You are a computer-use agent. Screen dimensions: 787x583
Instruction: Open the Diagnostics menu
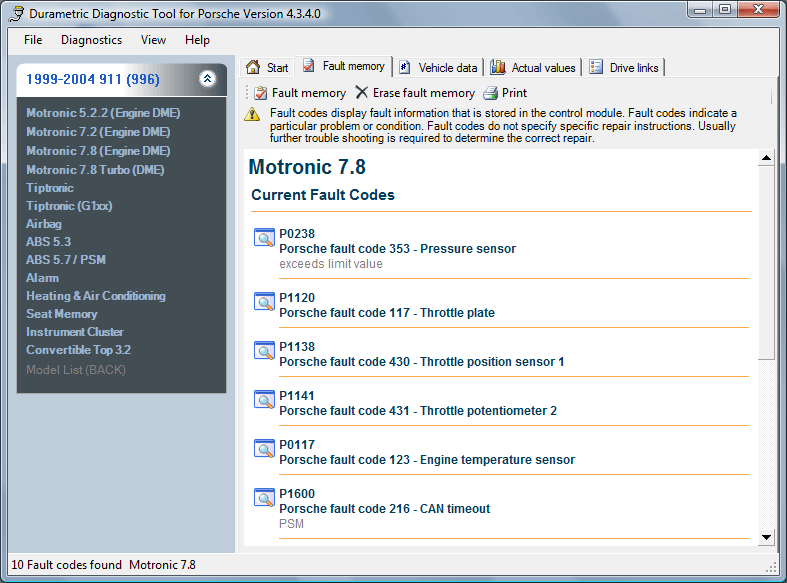pyautogui.click(x=91, y=40)
